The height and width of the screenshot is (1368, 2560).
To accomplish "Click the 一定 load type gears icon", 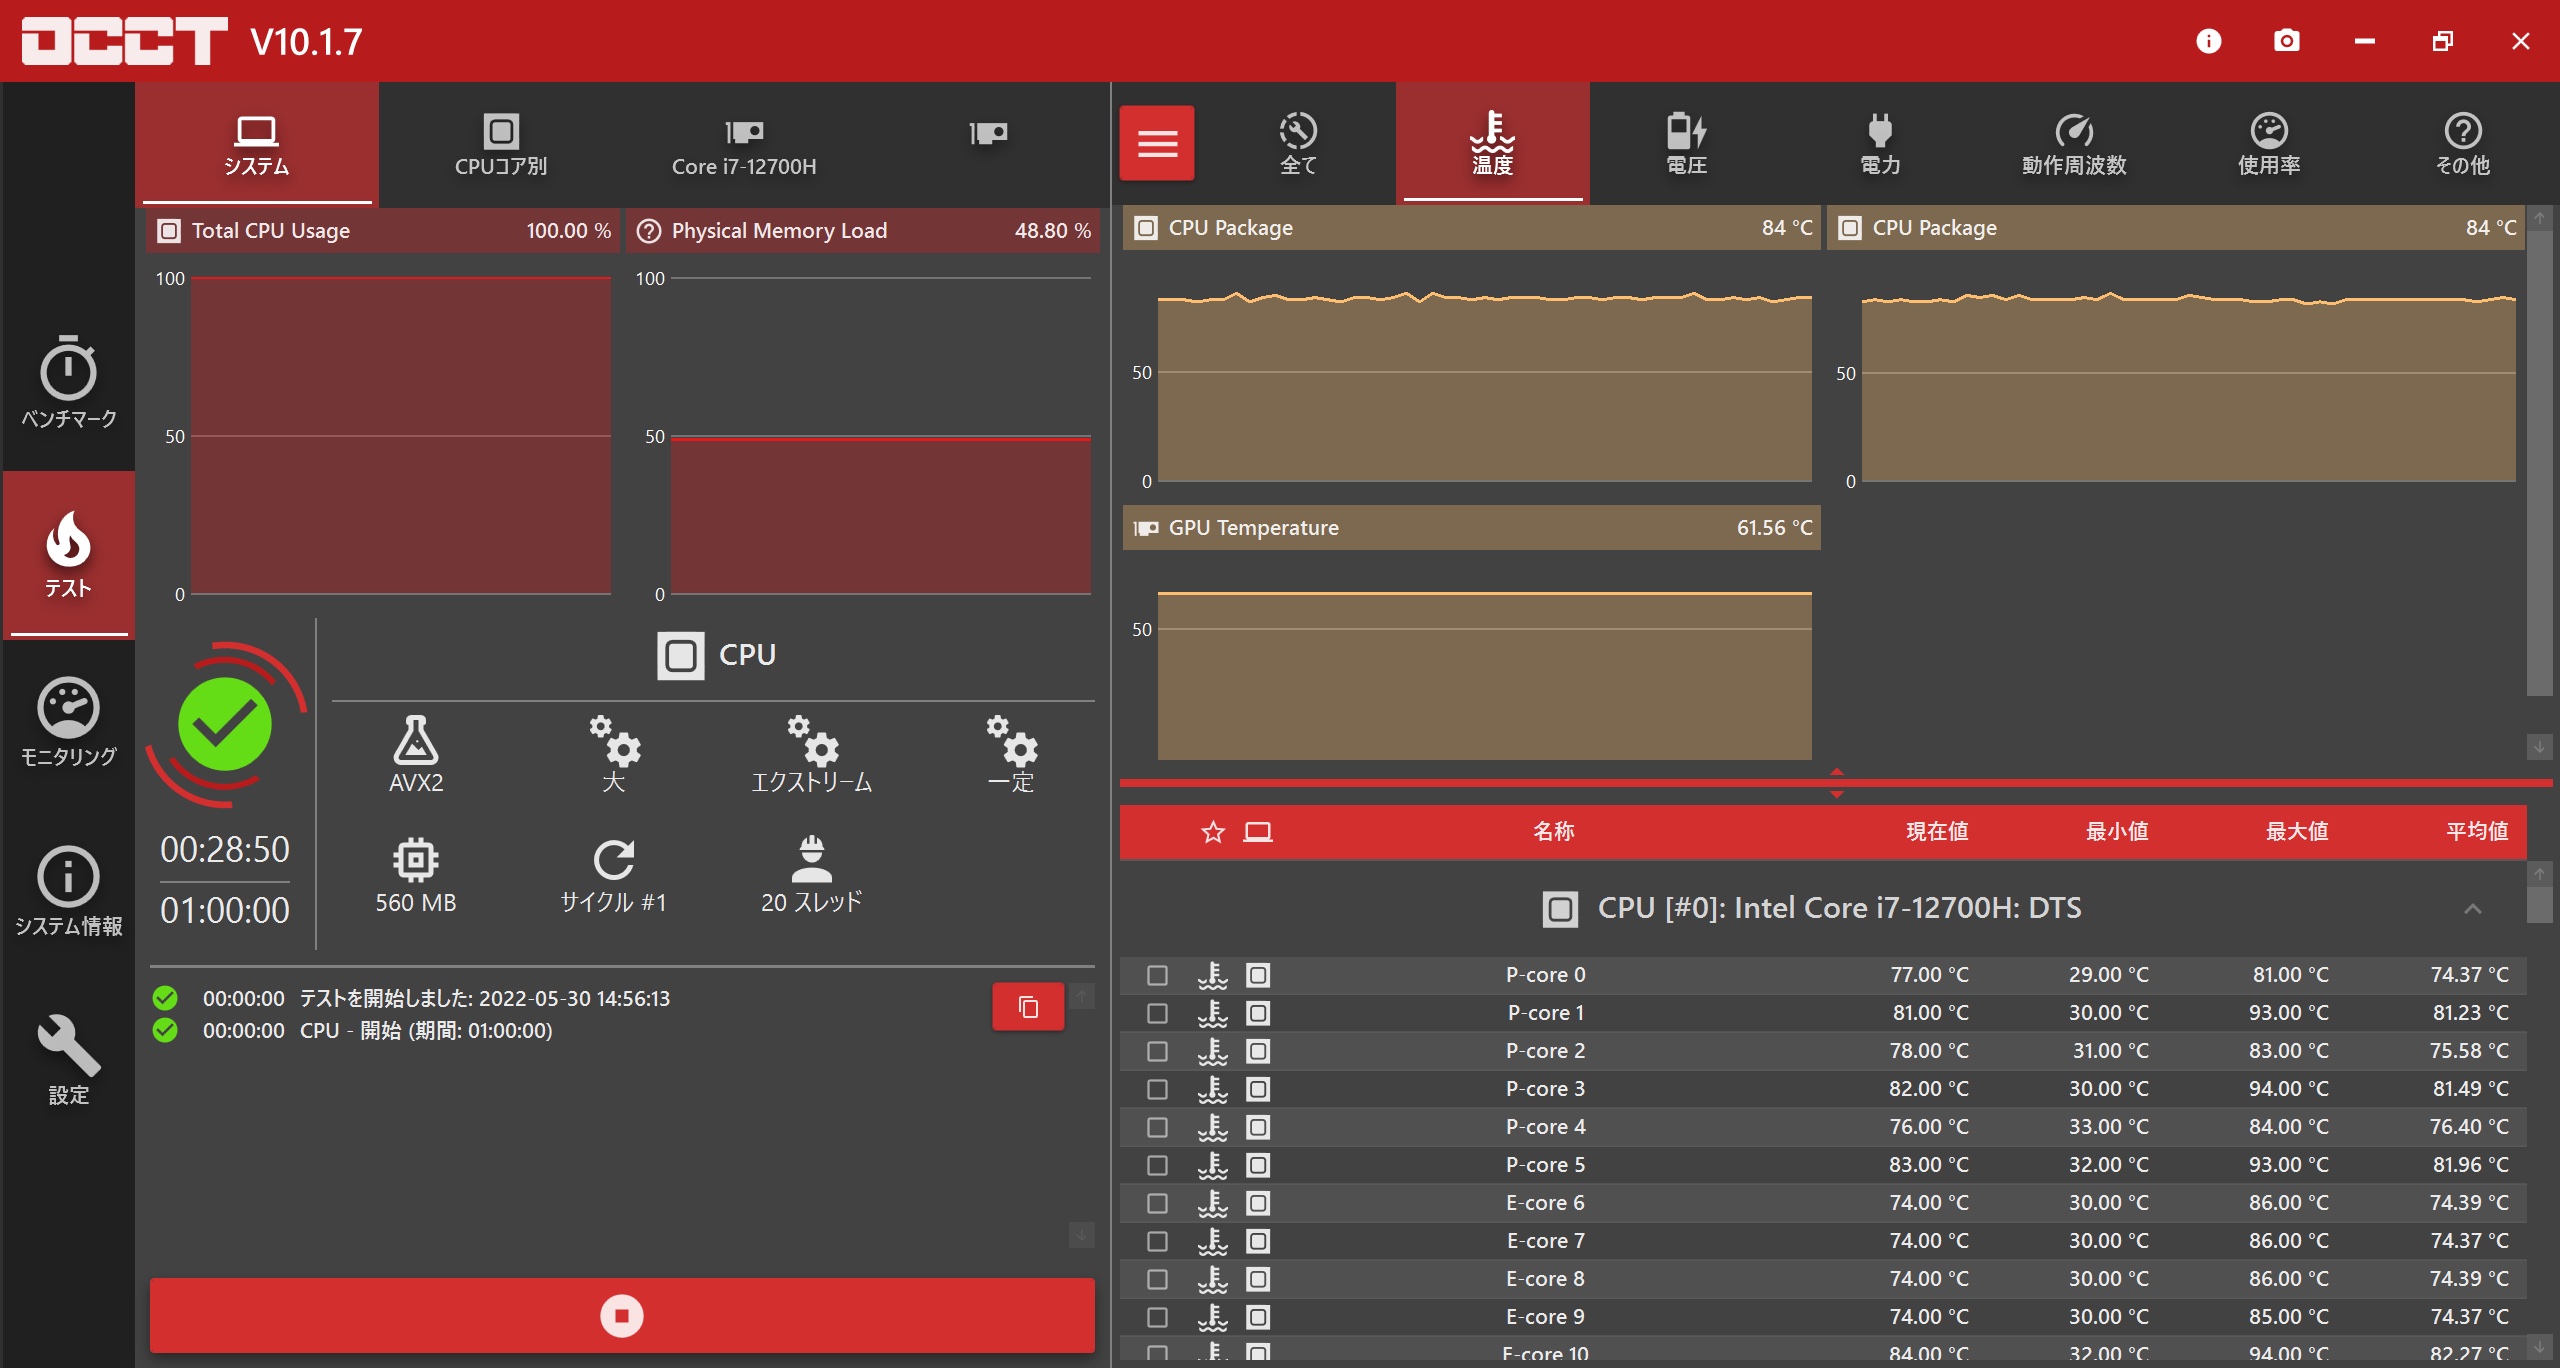I will click(1011, 740).
